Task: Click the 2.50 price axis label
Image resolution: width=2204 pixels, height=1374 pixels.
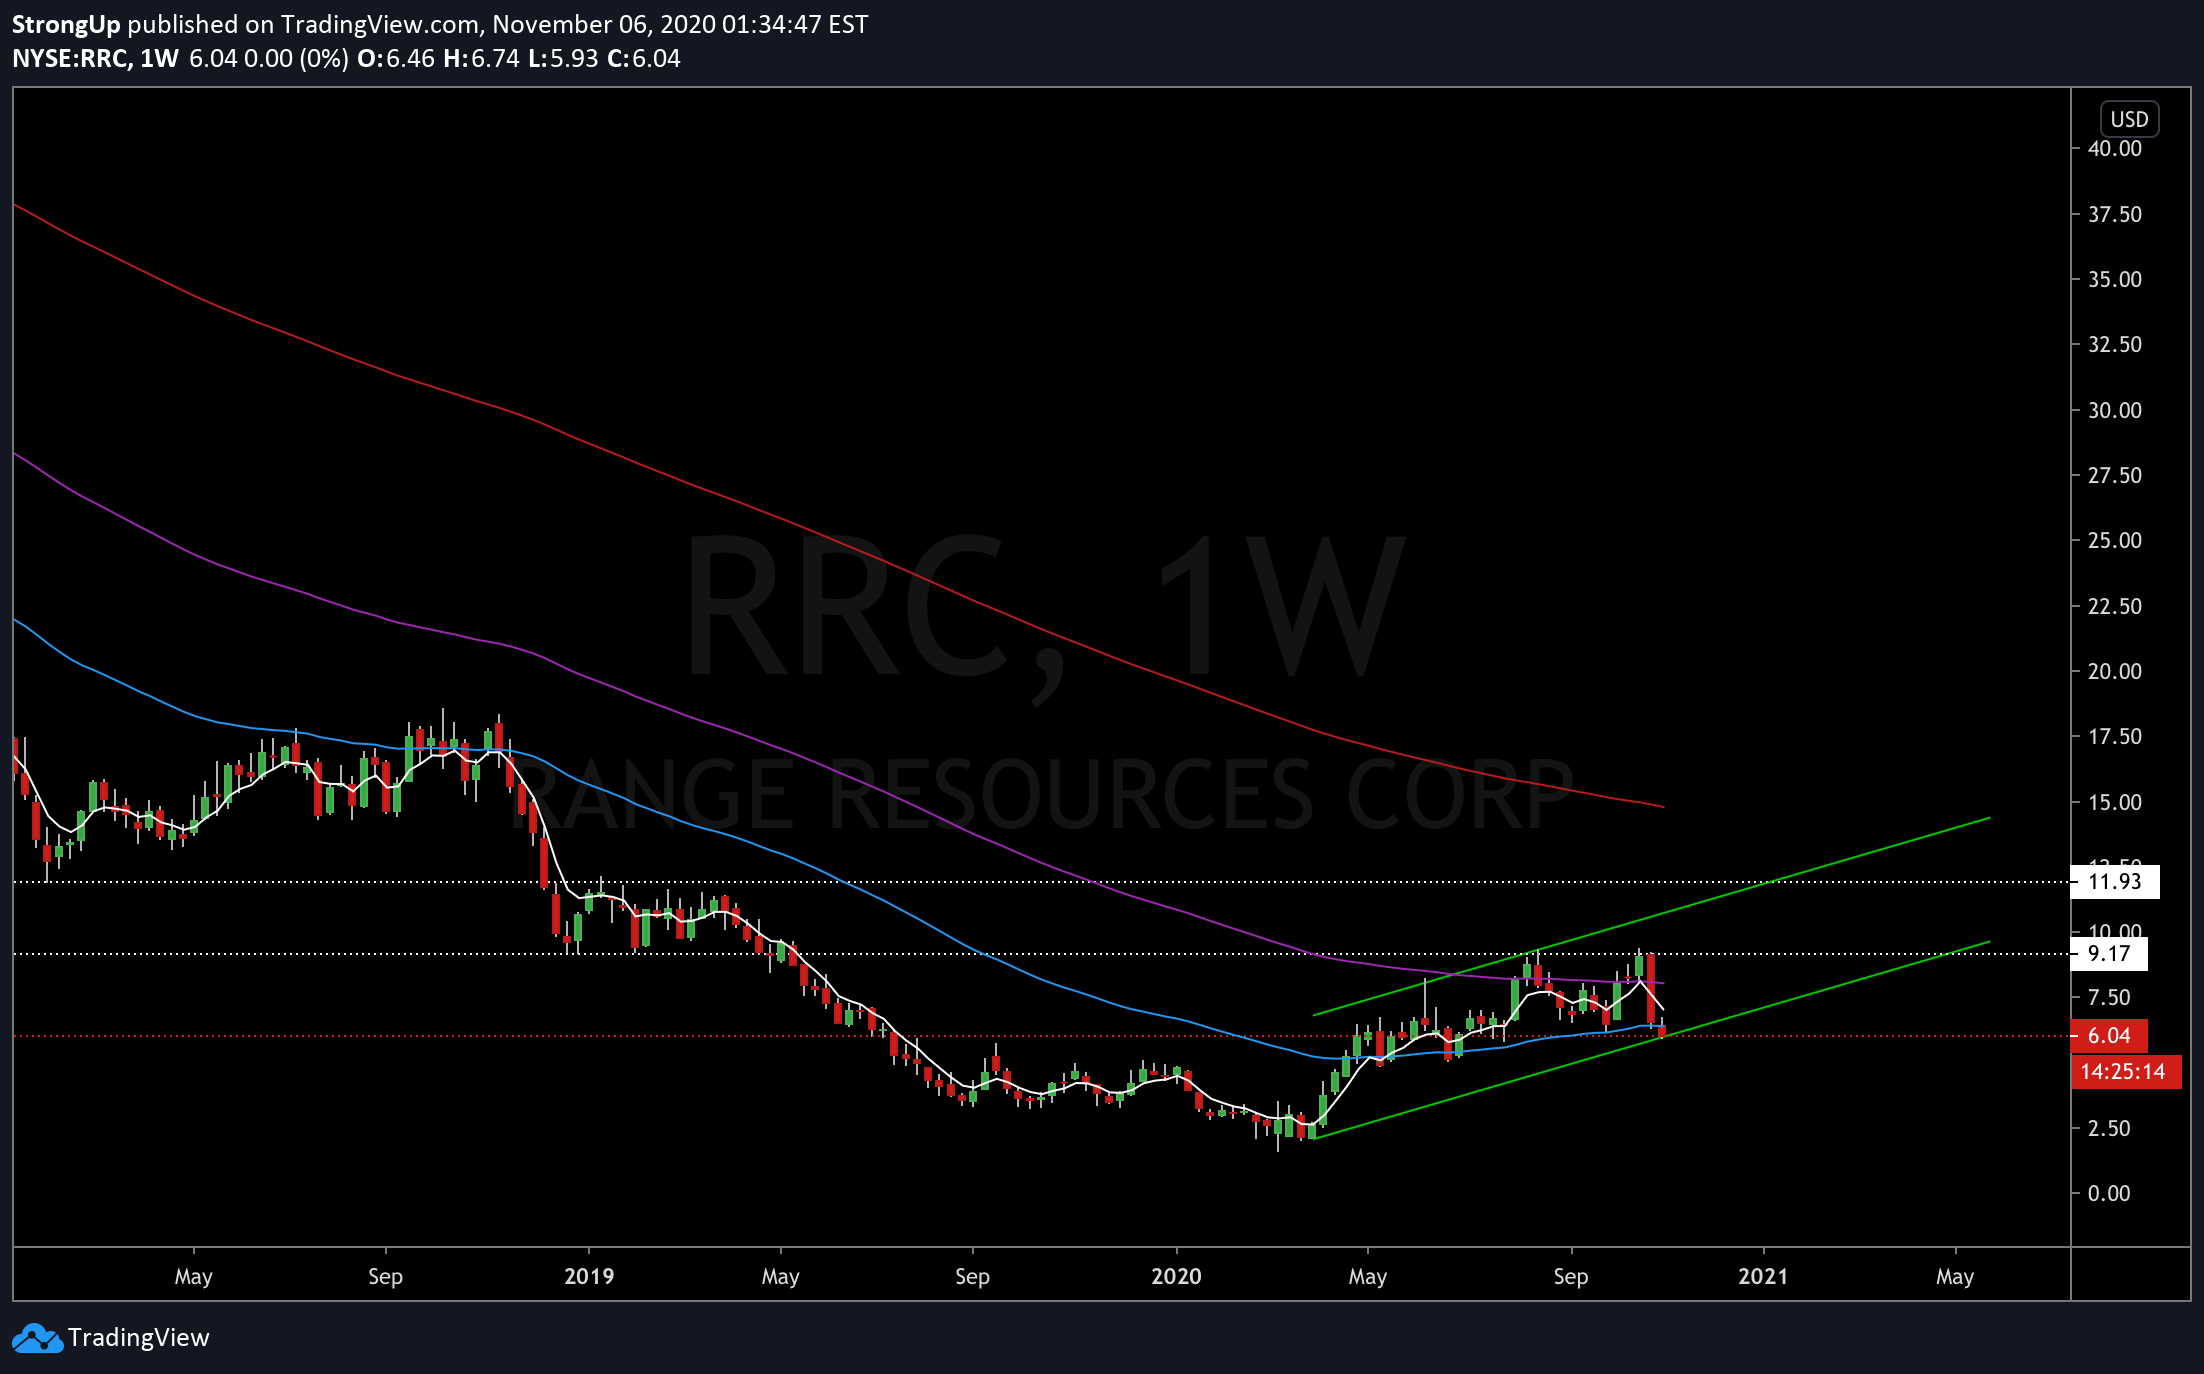Action: pyautogui.click(x=2109, y=1128)
